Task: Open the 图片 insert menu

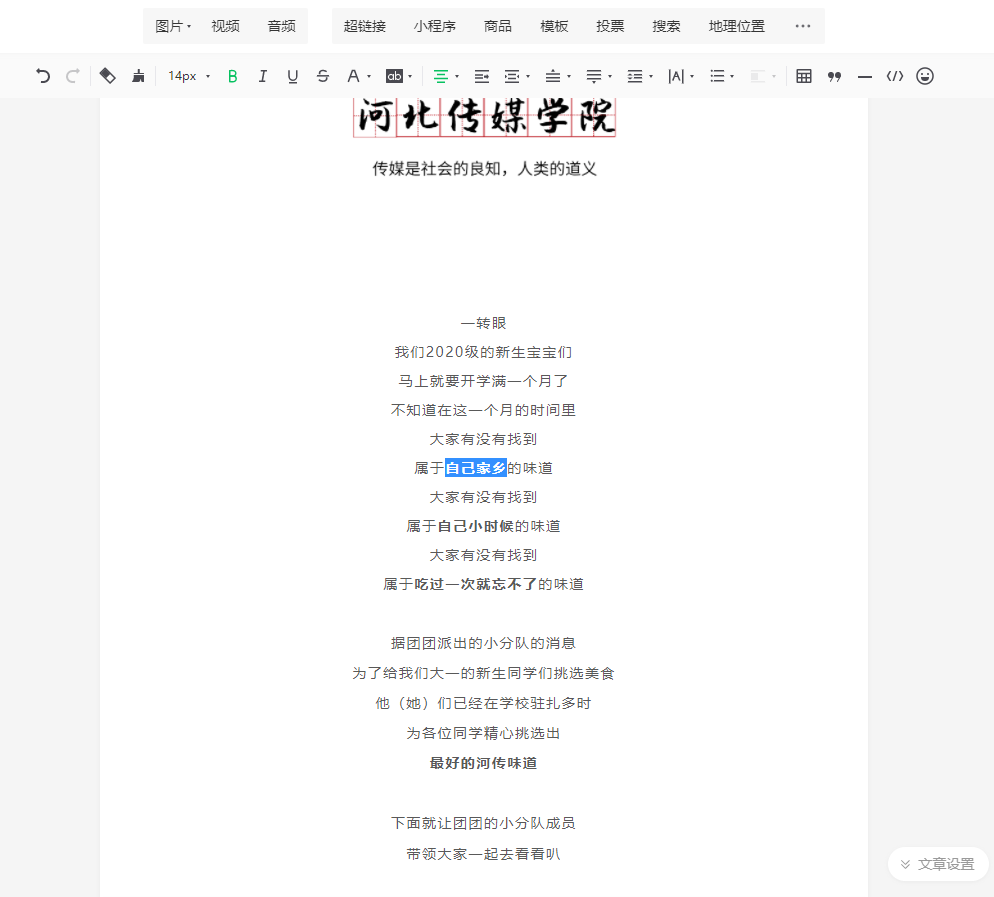Action: pos(173,26)
